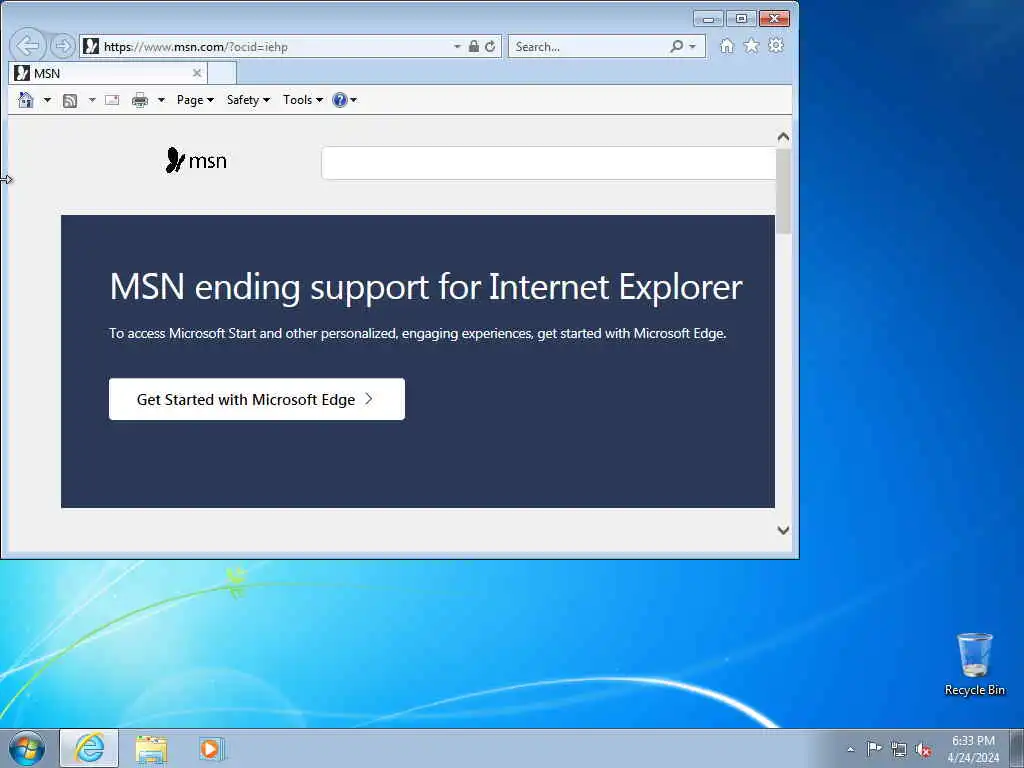Expand print options dropdown arrow
The height and width of the screenshot is (768, 1024).
[x=161, y=100]
